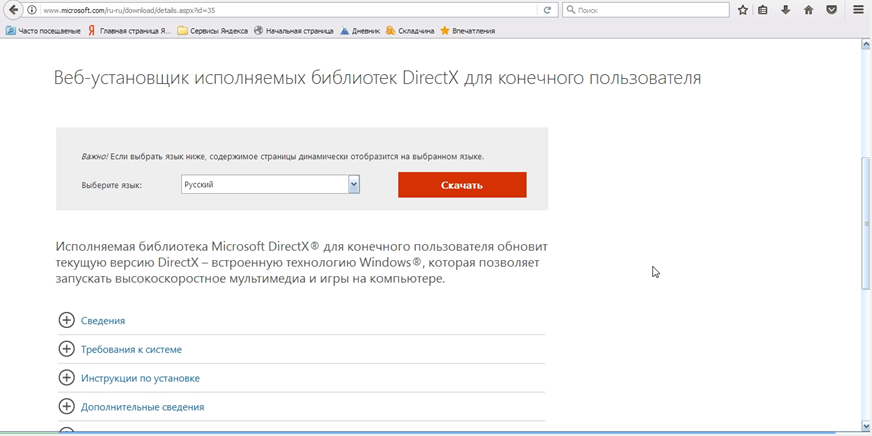Open the Firefox hamburger menu
The height and width of the screenshot is (436, 872).
click(x=858, y=10)
